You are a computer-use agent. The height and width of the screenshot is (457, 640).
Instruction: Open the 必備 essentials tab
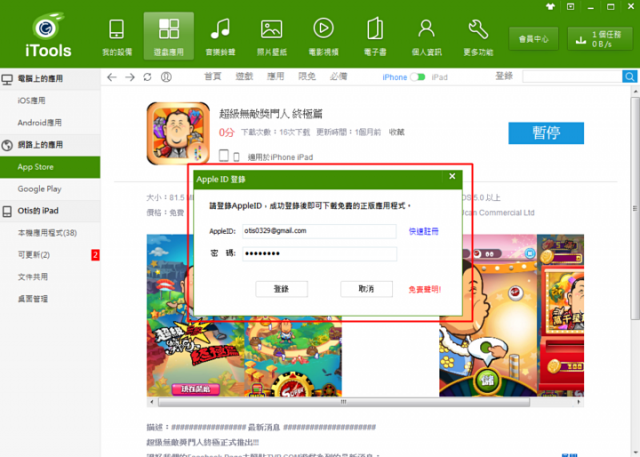coord(338,76)
